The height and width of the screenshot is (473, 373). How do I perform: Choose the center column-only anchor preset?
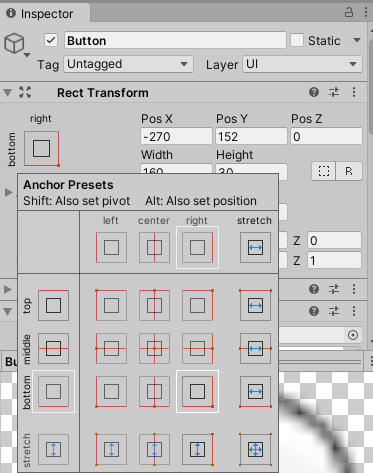point(154,247)
